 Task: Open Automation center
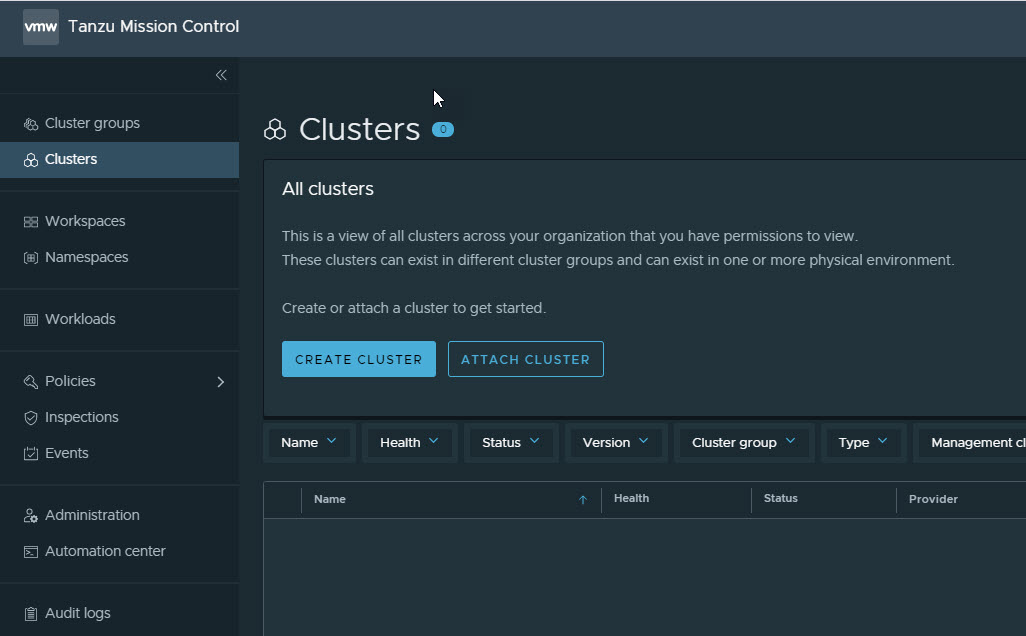pos(119,552)
